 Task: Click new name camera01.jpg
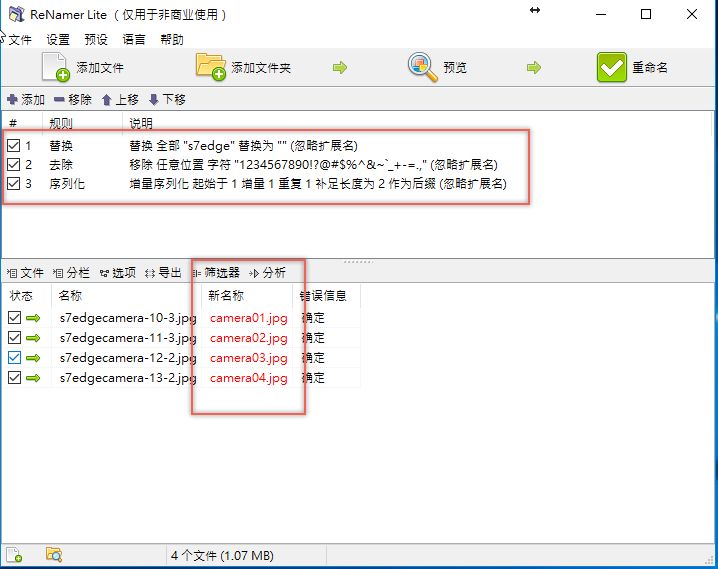coord(249,318)
